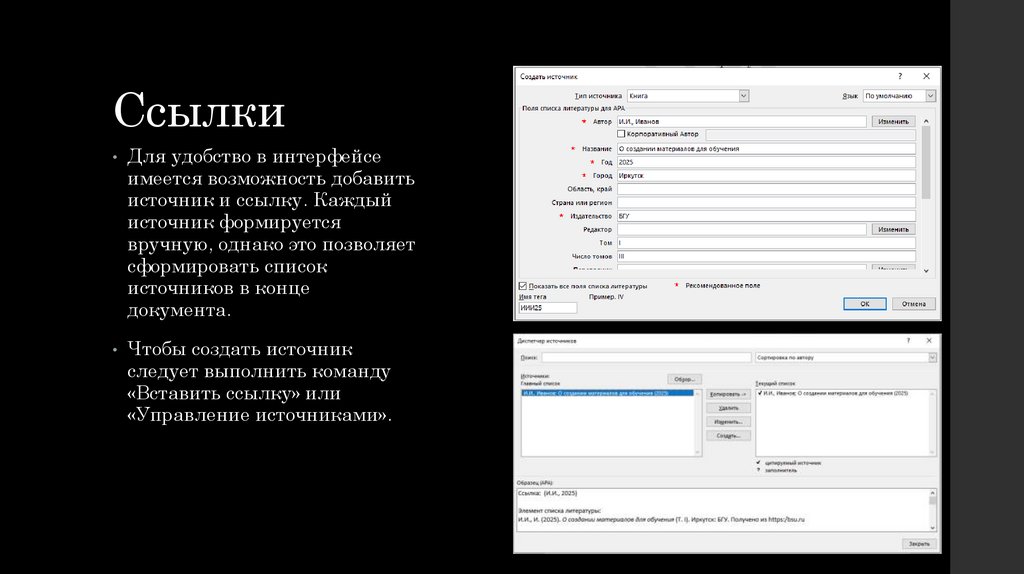Click the 'Имя тега' field containing ИИИ25
This screenshot has width=1024, height=574.
[x=548, y=308]
